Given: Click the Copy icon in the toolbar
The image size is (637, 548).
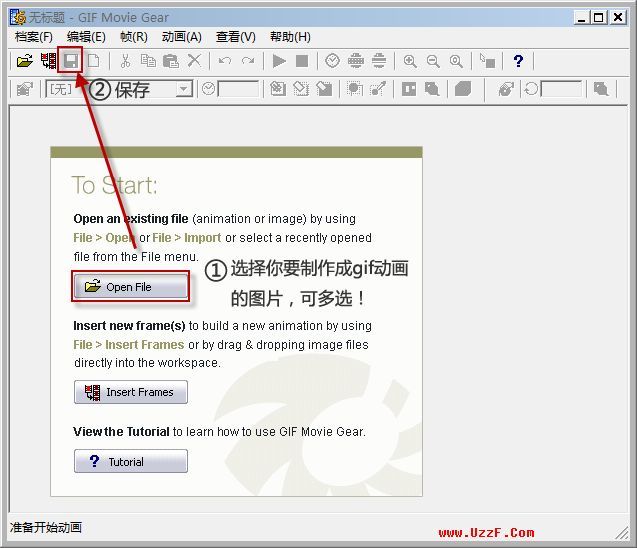Looking at the screenshot, I should 148,61.
